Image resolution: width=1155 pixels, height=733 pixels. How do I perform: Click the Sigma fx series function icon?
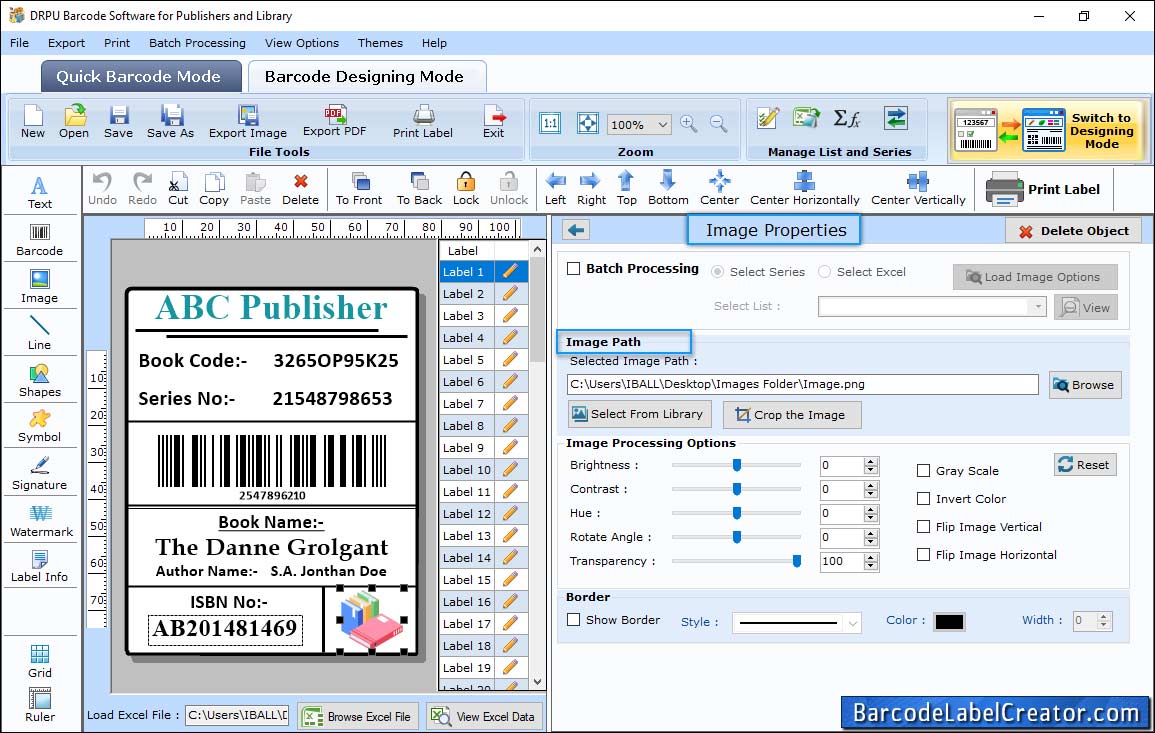click(x=846, y=119)
